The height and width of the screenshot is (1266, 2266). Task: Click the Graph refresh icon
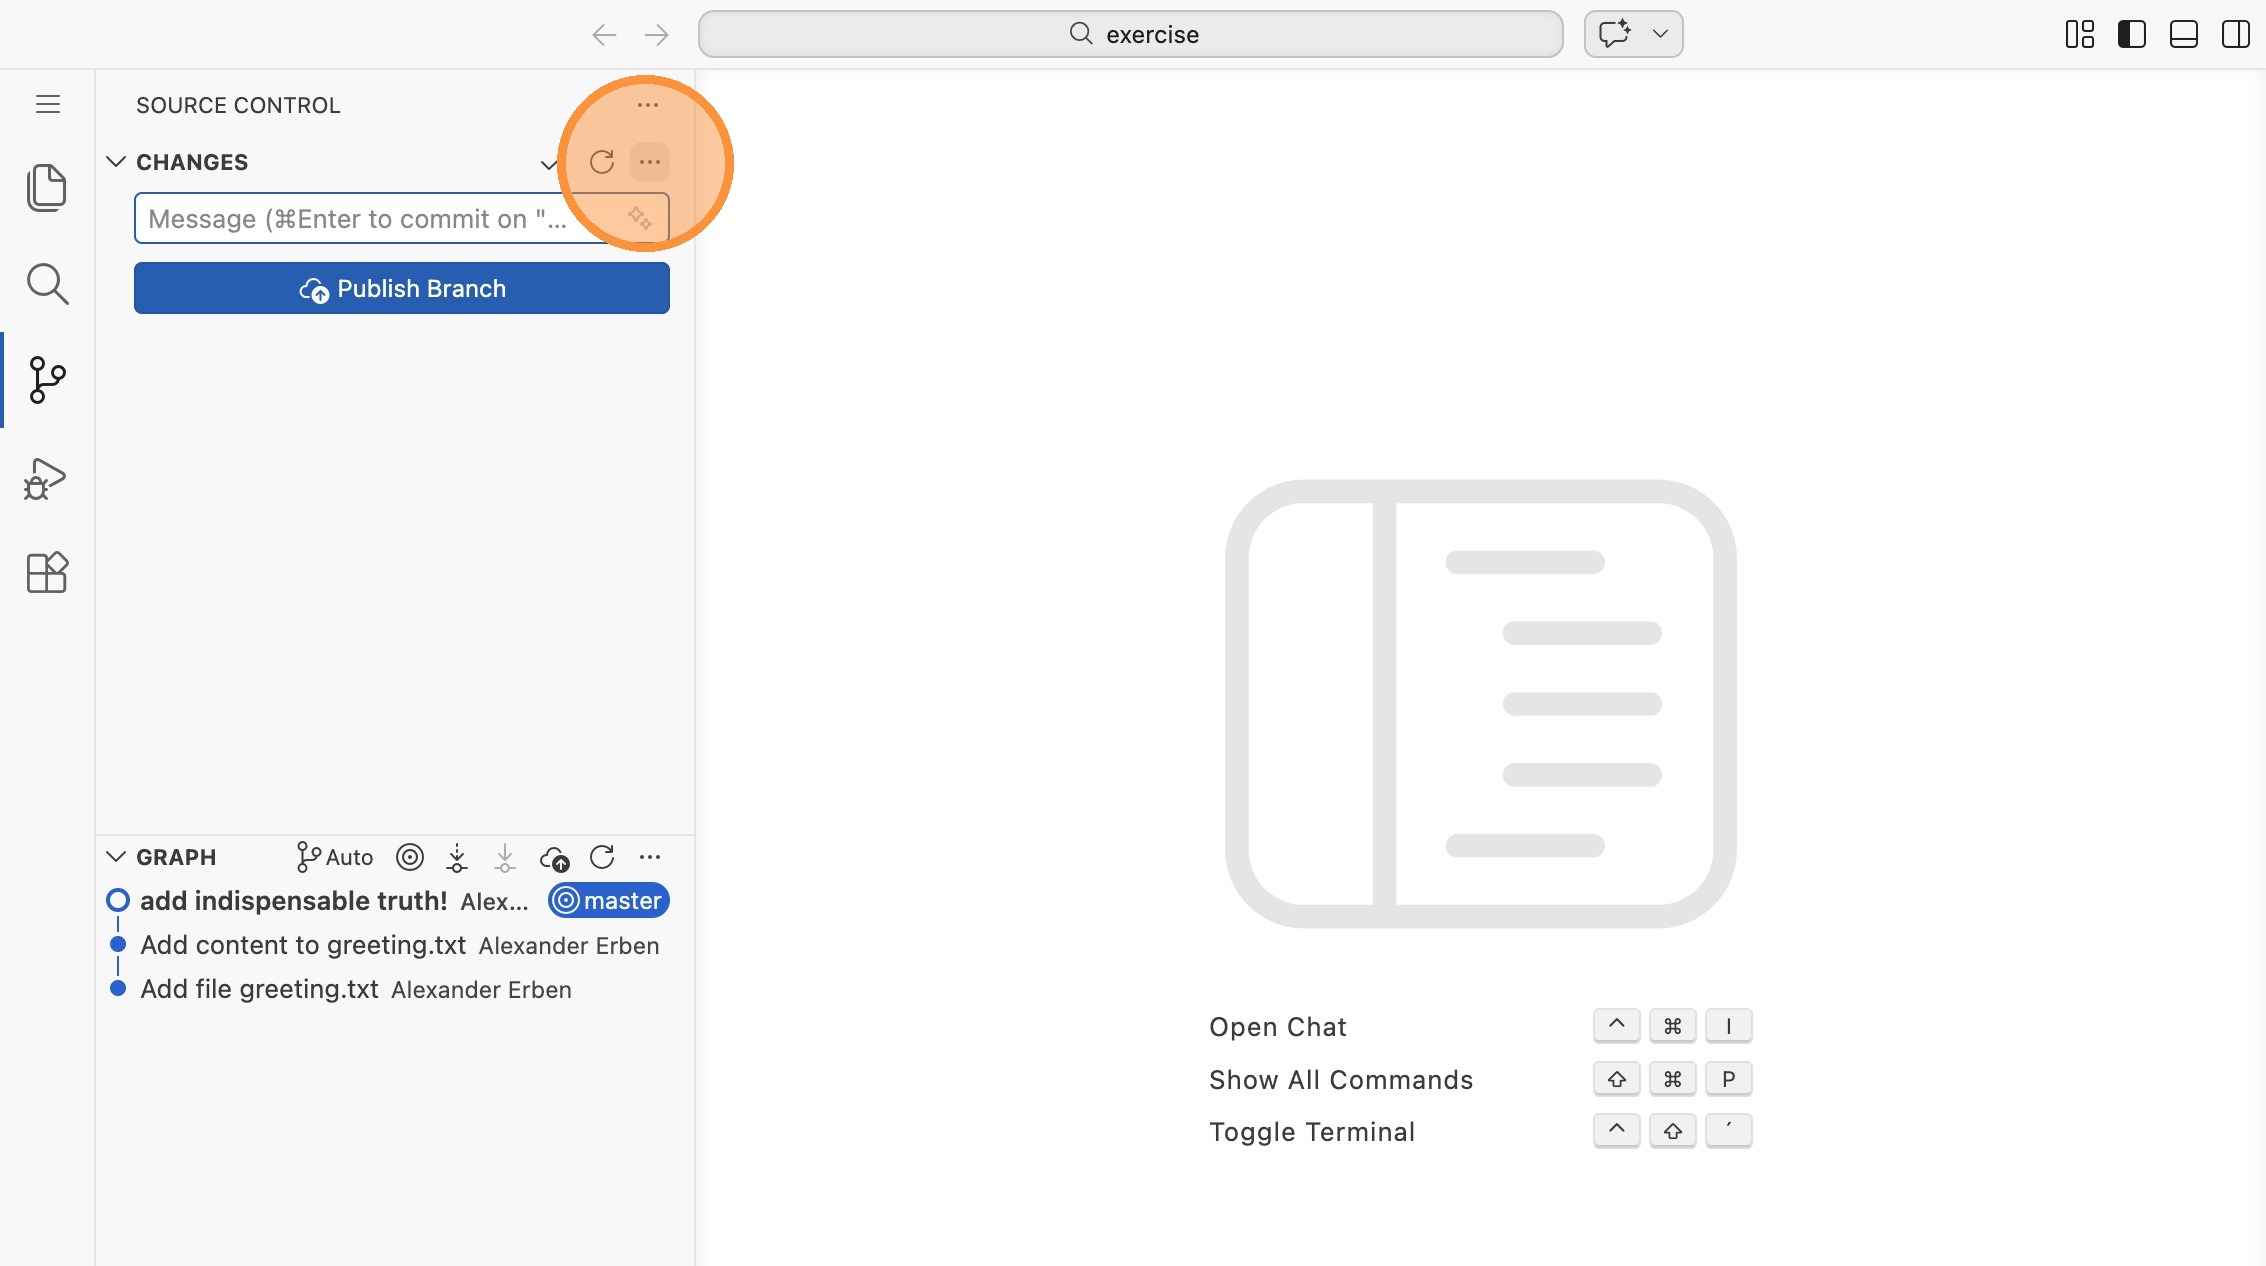click(x=602, y=857)
